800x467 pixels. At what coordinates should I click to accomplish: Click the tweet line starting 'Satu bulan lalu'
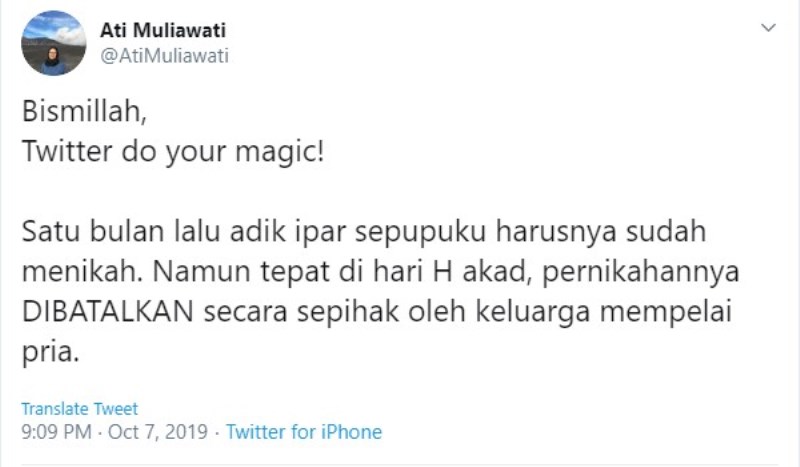point(364,232)
